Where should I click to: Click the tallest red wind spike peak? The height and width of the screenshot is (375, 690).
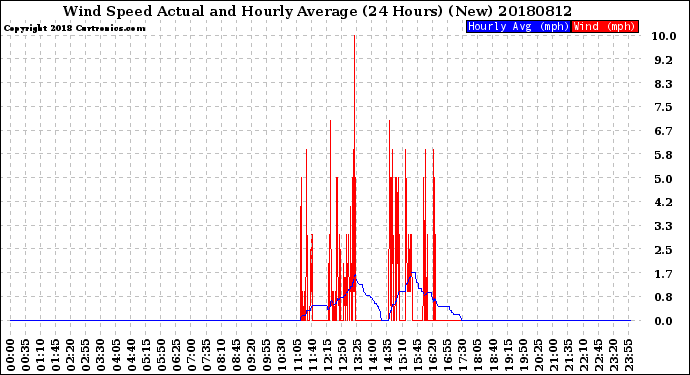(354, 36)
